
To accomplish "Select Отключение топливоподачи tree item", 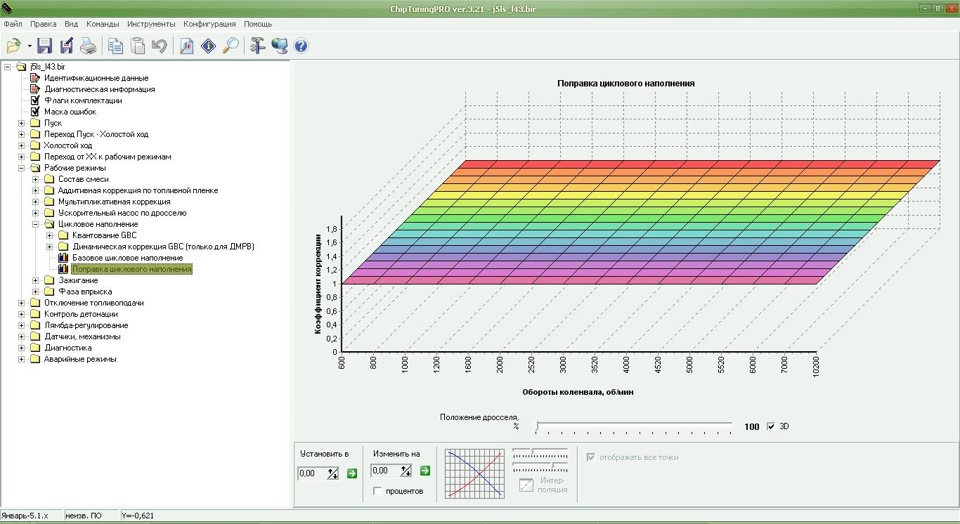I will pos(94,302).
